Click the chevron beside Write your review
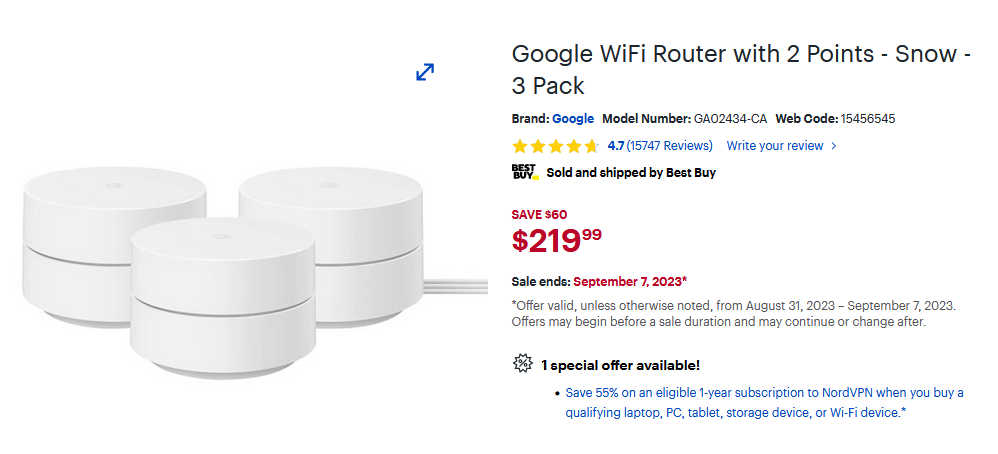The width and height of the screenshot is (998, 454). (834, 146)
